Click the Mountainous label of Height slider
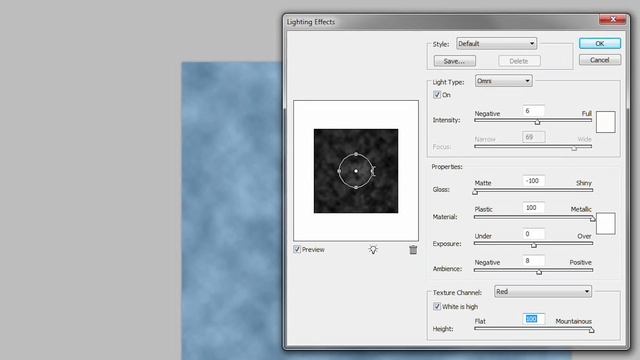The height and width of the screenshot is (360, 640). [573, 322]
